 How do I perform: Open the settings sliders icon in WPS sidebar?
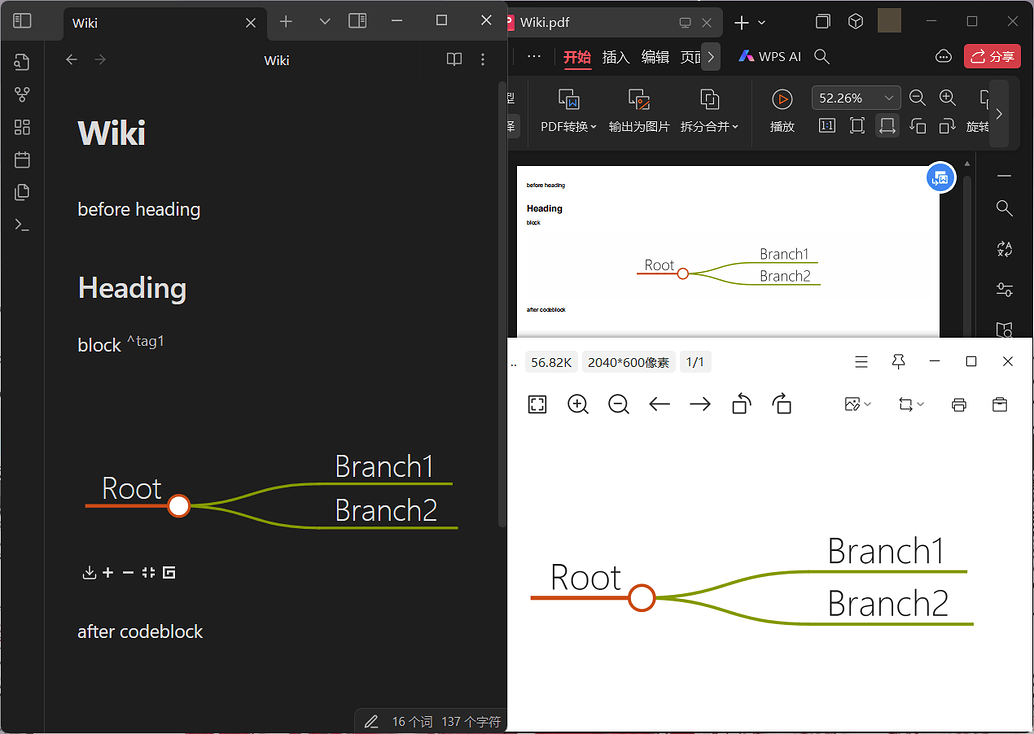[1004, 290]
